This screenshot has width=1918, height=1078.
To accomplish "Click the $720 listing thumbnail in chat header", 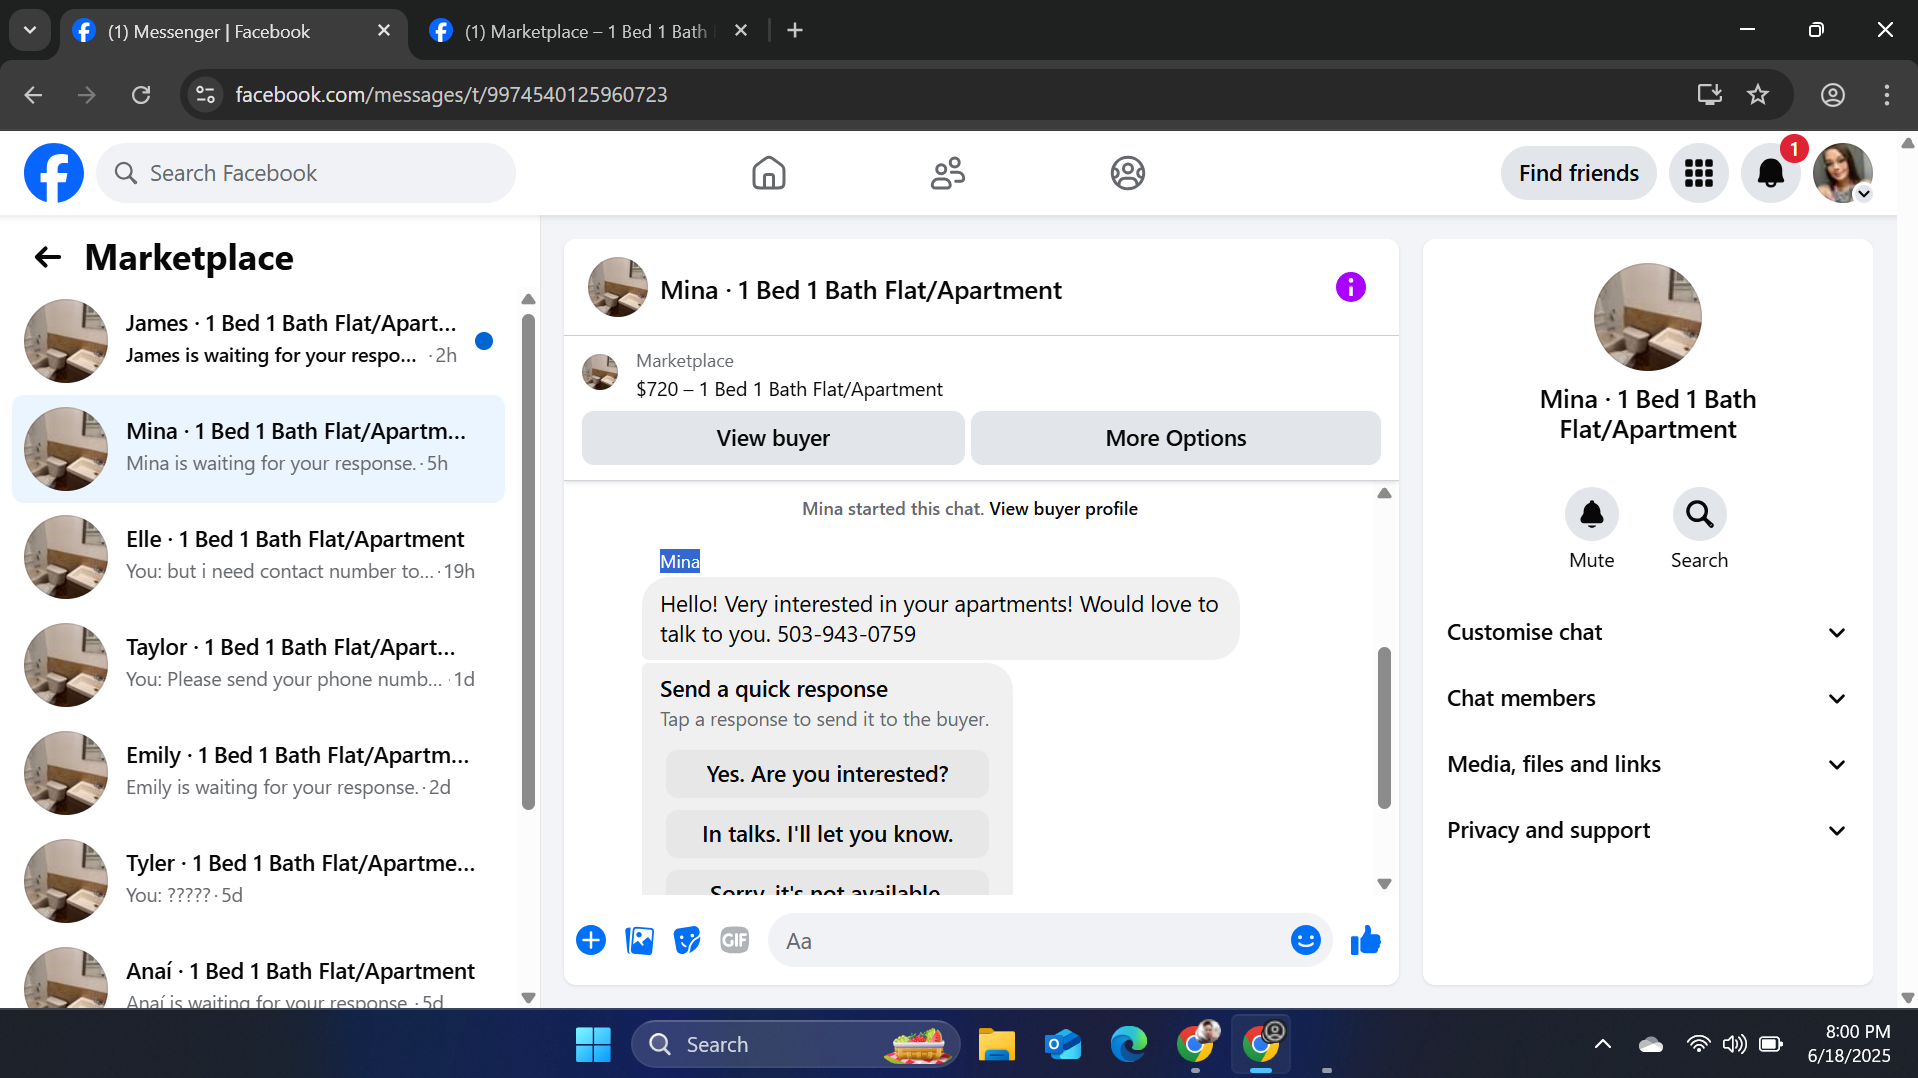I will pos(600,372).
